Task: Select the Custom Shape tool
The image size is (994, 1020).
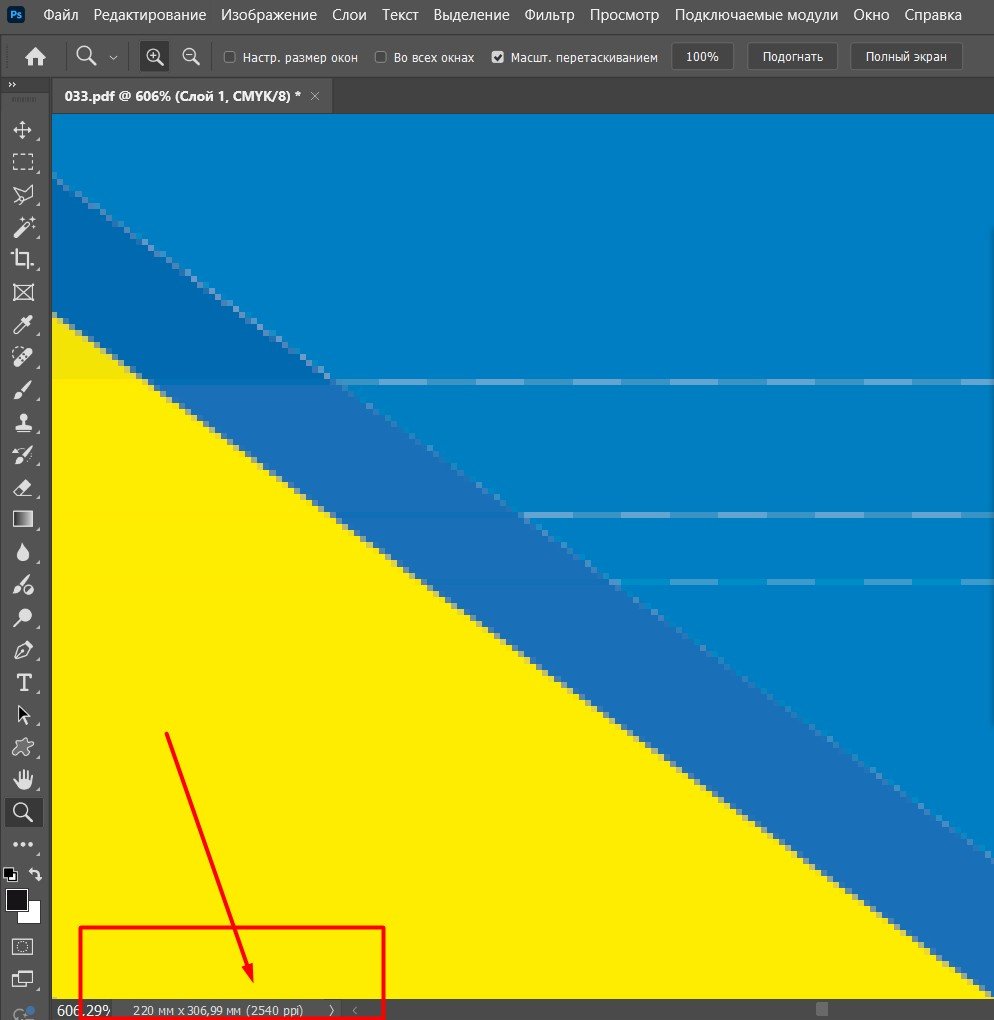Action: click(x=23, y=747)
